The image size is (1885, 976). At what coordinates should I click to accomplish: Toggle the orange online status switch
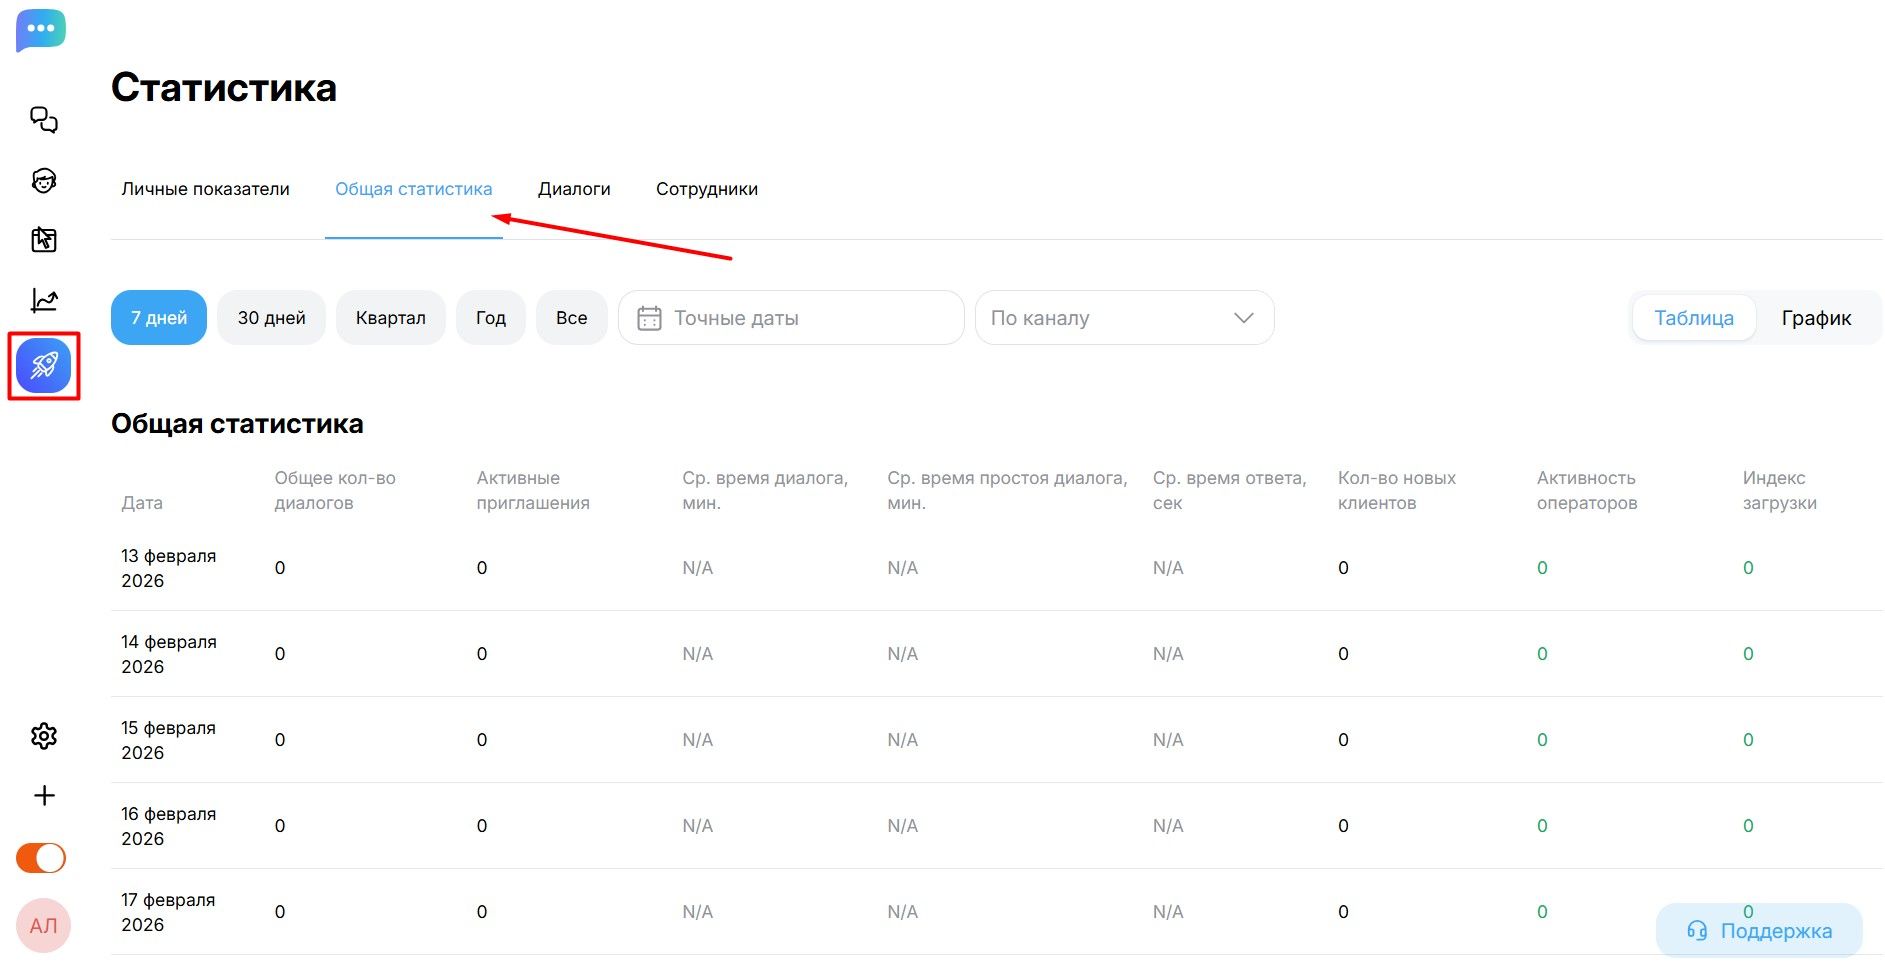(x=41, y=858)
